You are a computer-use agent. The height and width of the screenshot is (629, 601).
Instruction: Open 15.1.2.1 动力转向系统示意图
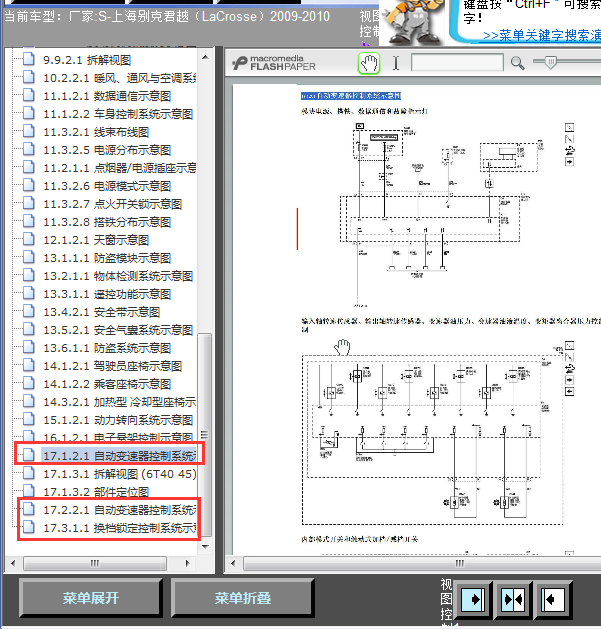(x=118, y=420)
